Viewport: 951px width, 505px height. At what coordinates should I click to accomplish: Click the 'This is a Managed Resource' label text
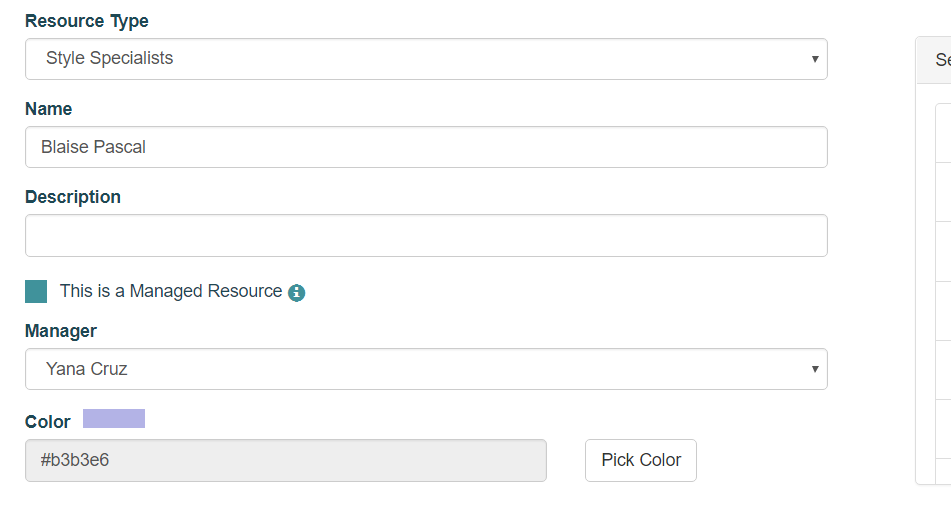pyautogui.click(x=171, y=291)
